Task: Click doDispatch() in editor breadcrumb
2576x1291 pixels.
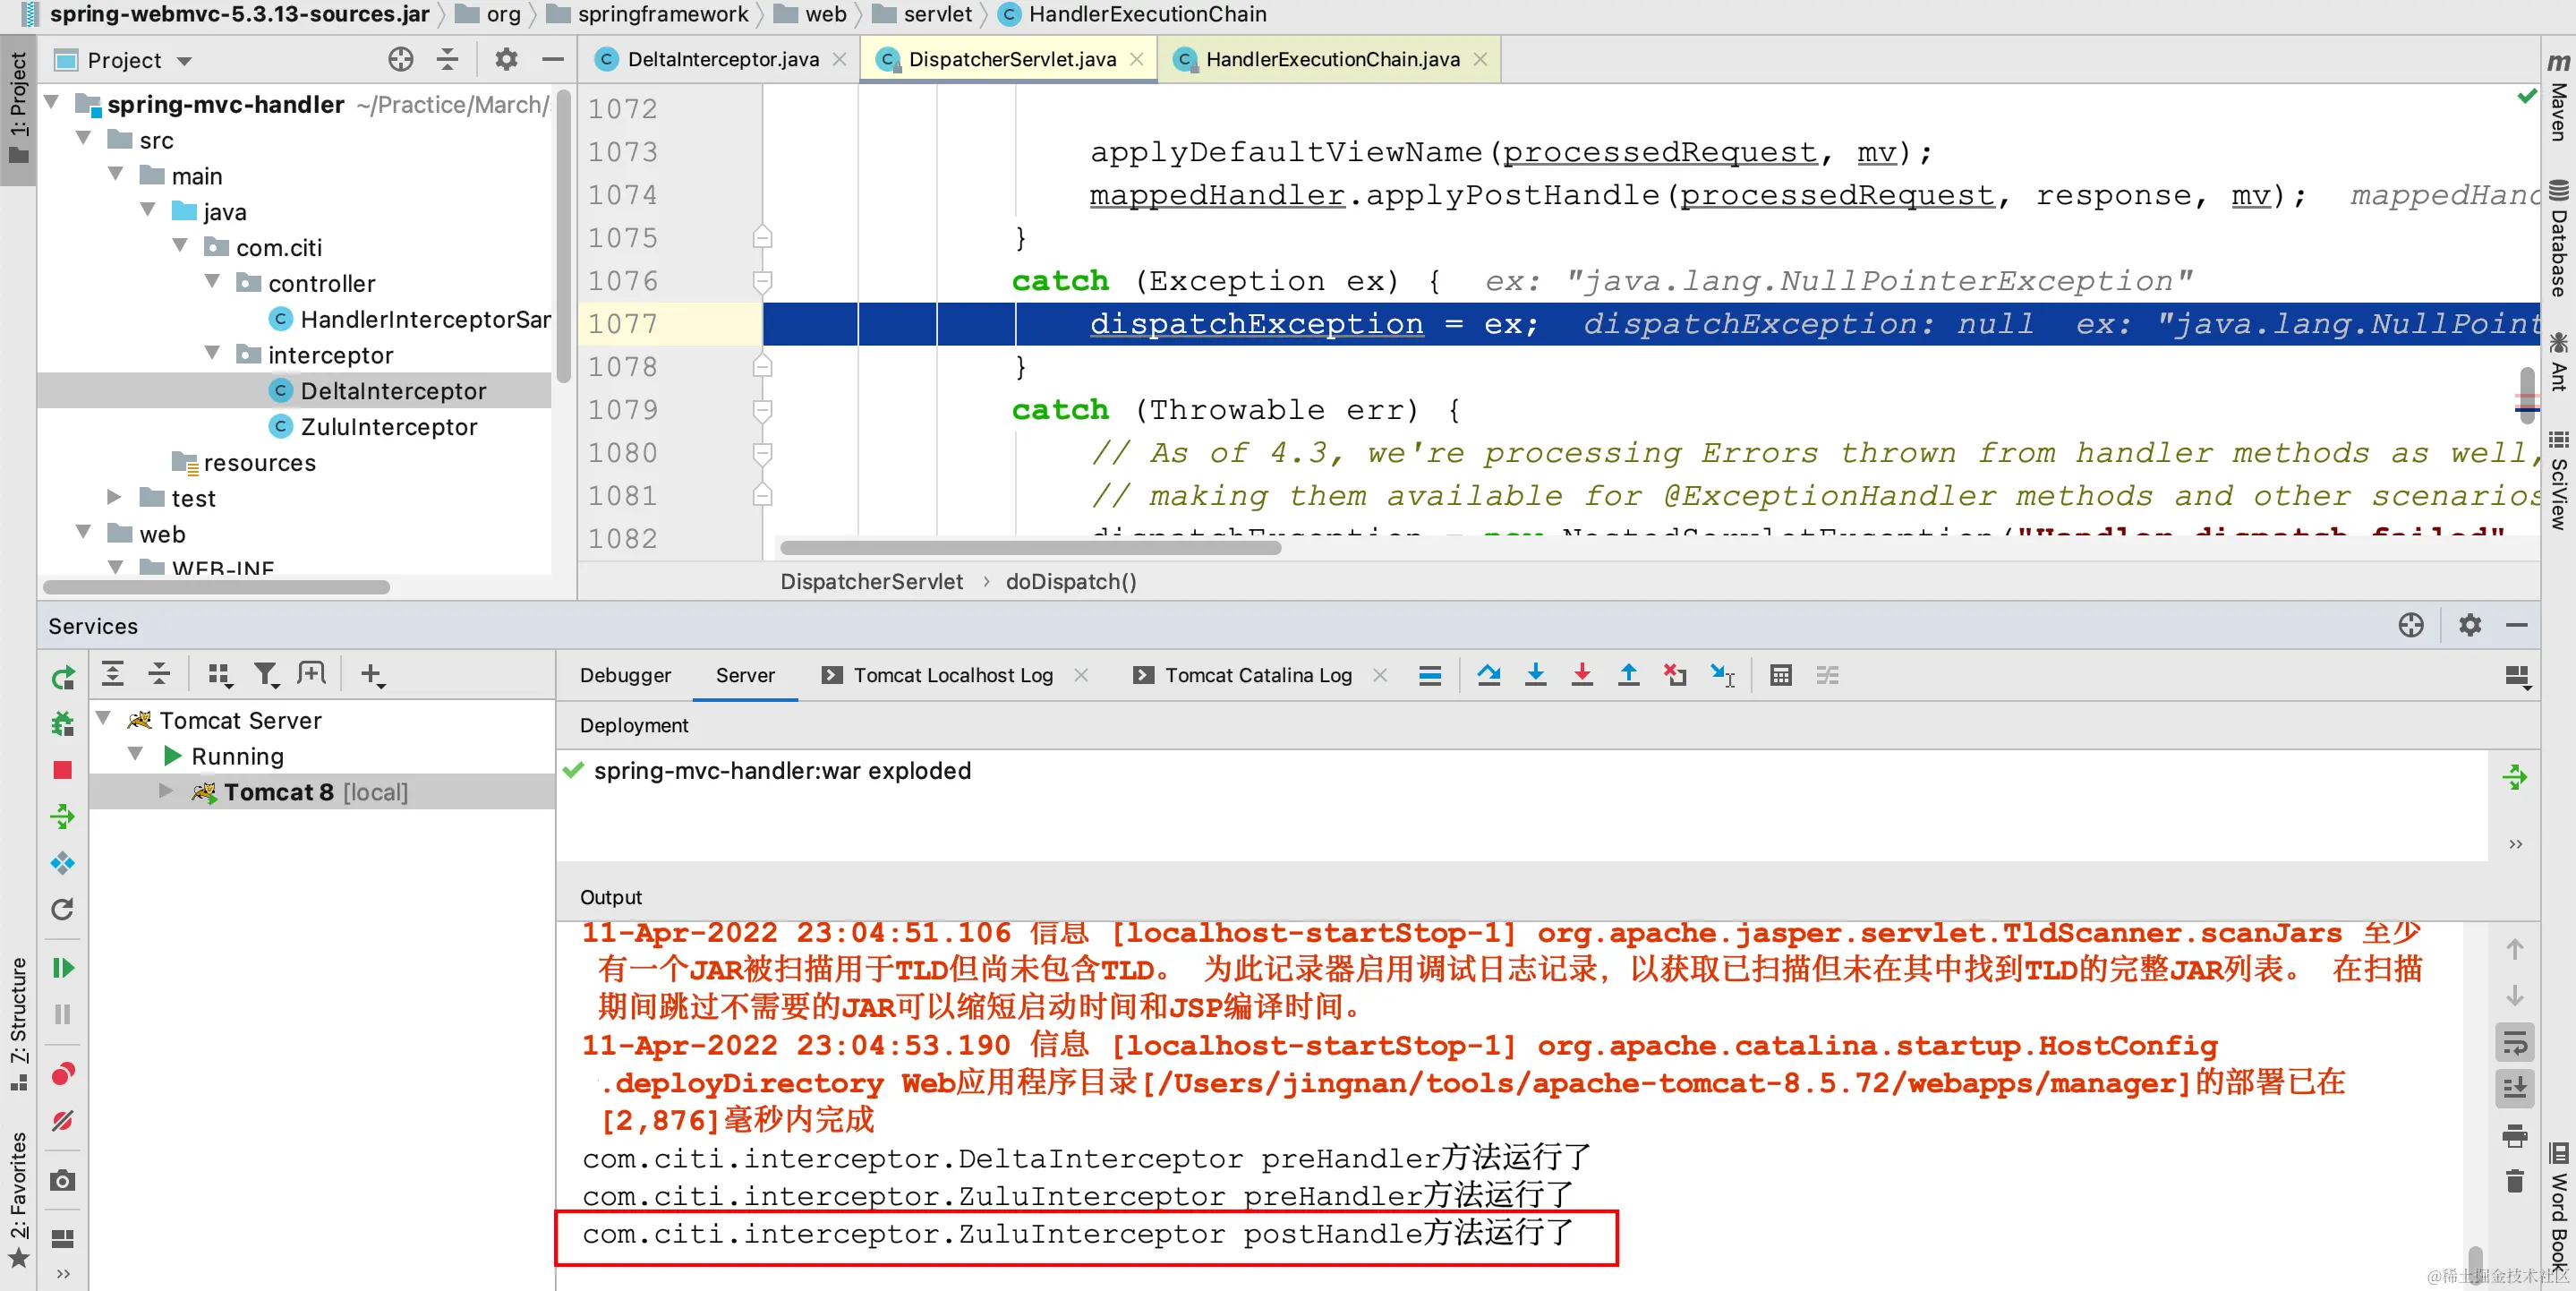Action: point(1070,581)
